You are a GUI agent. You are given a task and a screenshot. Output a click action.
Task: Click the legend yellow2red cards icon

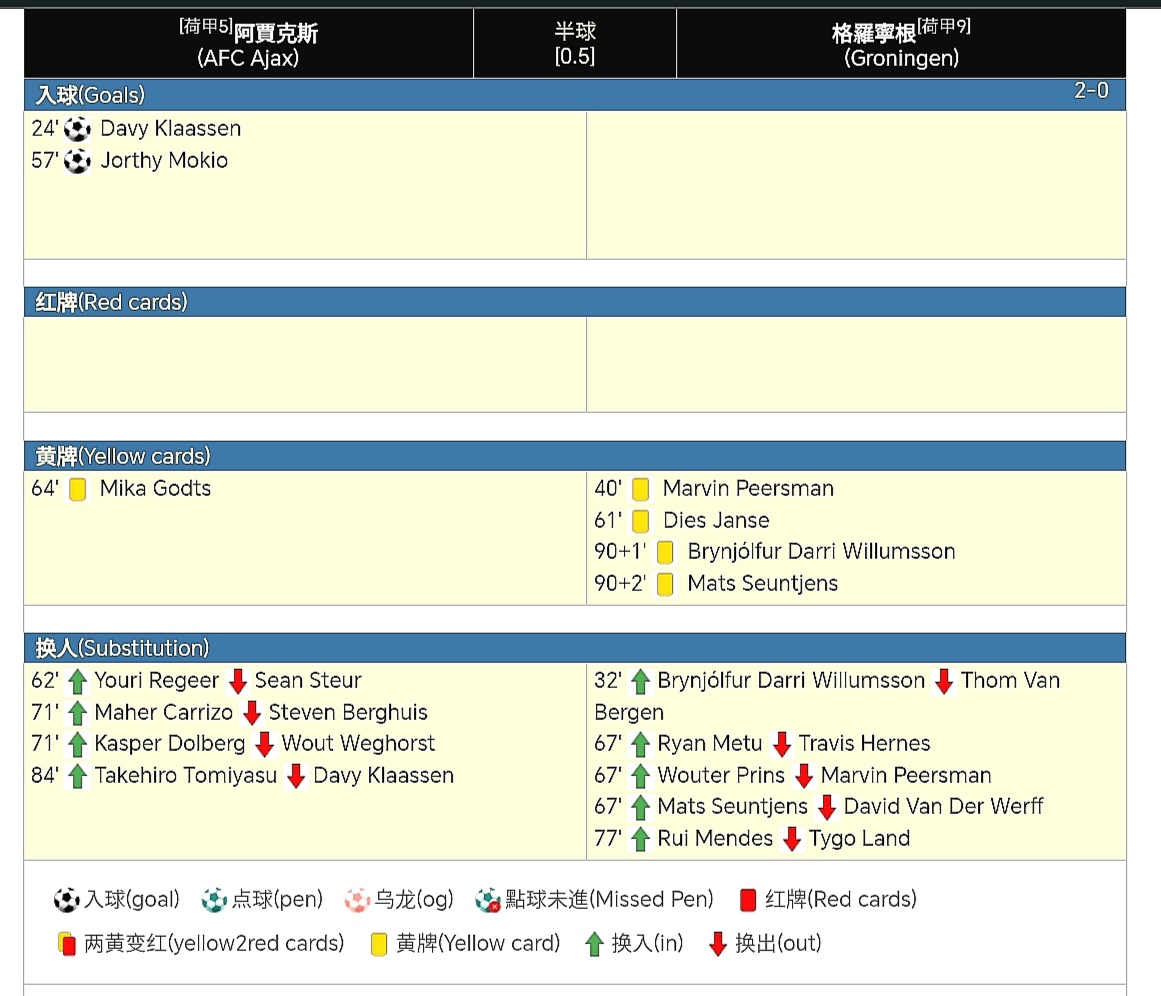pos(67,944)
